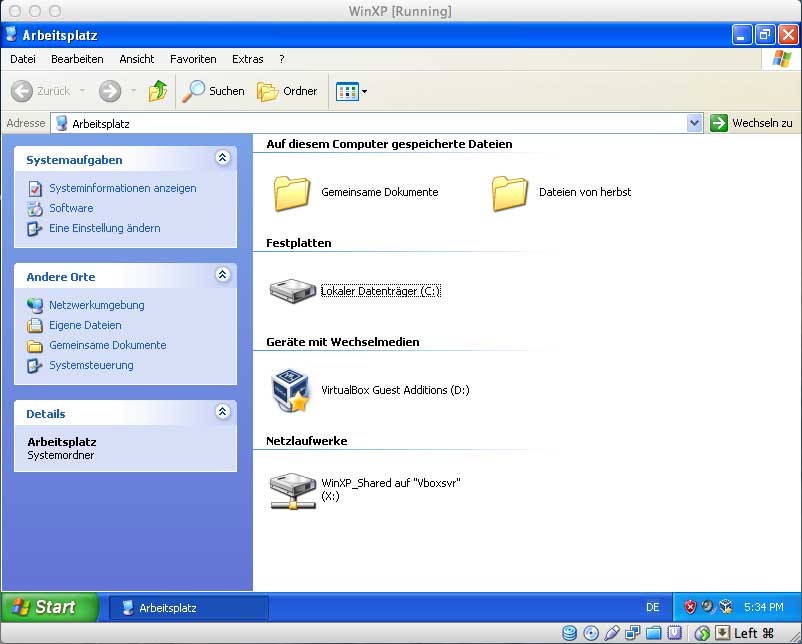Click the VirtualBox optical disc status icon
Screen dimensions: 802x644
(591, 633)
